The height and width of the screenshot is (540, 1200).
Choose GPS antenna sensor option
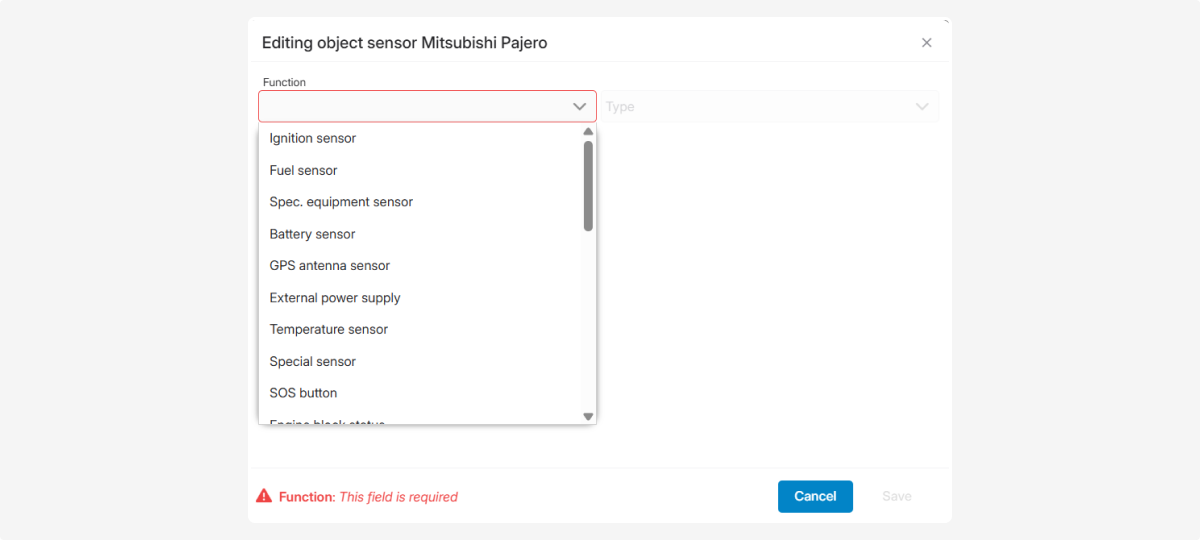click(x=330, y=266)
